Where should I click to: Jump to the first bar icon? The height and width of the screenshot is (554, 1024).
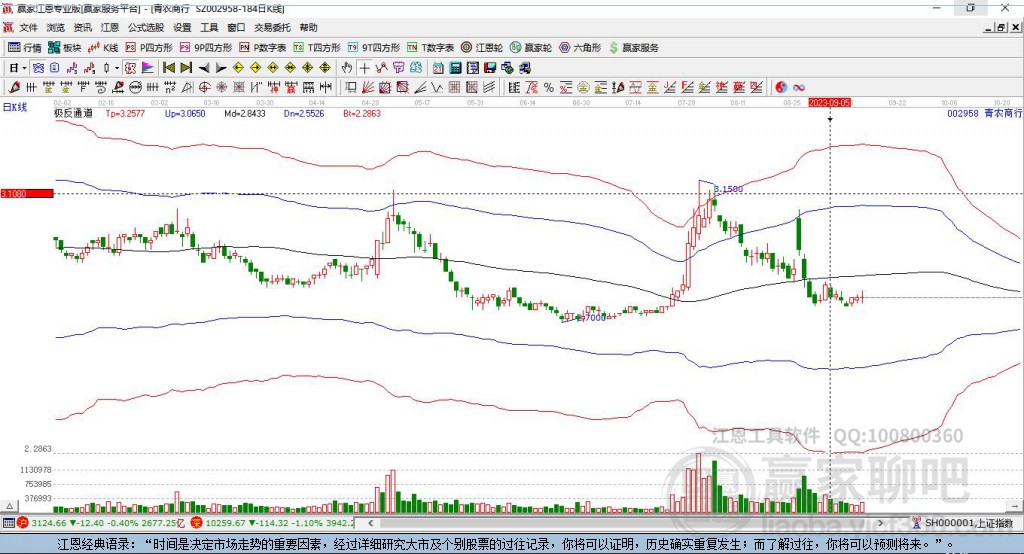coord(168,68)
